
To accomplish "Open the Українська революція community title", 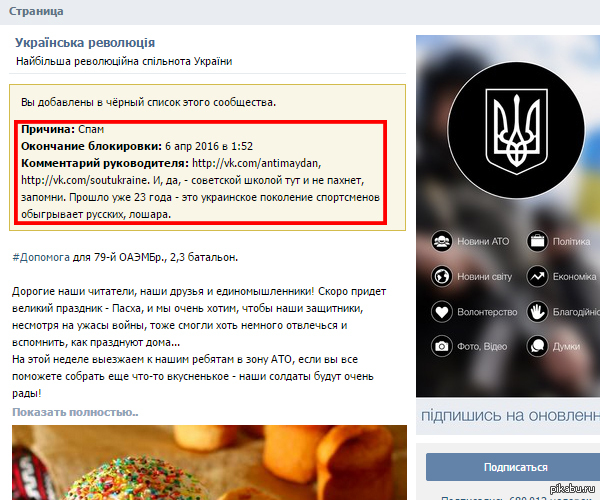I will click(85, 43).
